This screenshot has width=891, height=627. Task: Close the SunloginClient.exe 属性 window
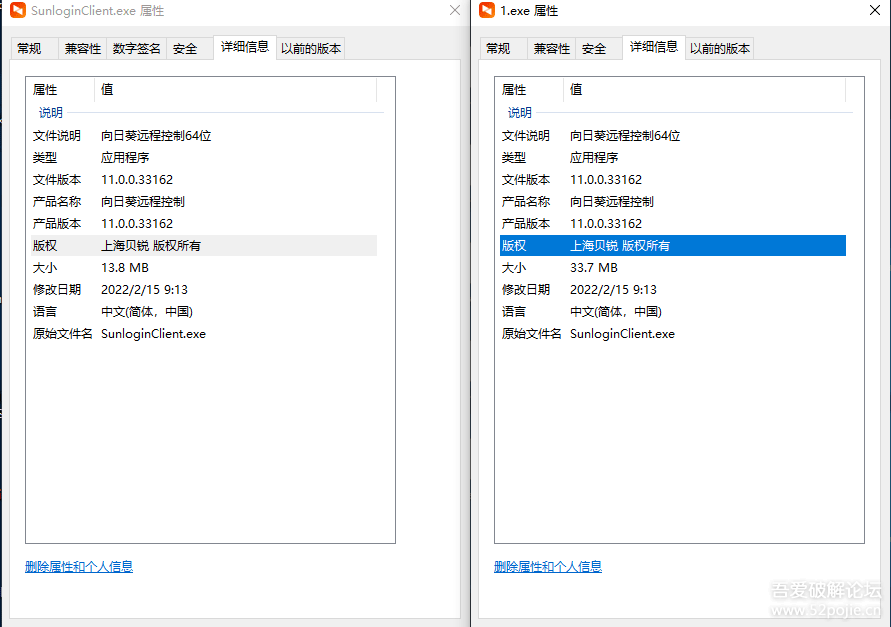point(455,10)
